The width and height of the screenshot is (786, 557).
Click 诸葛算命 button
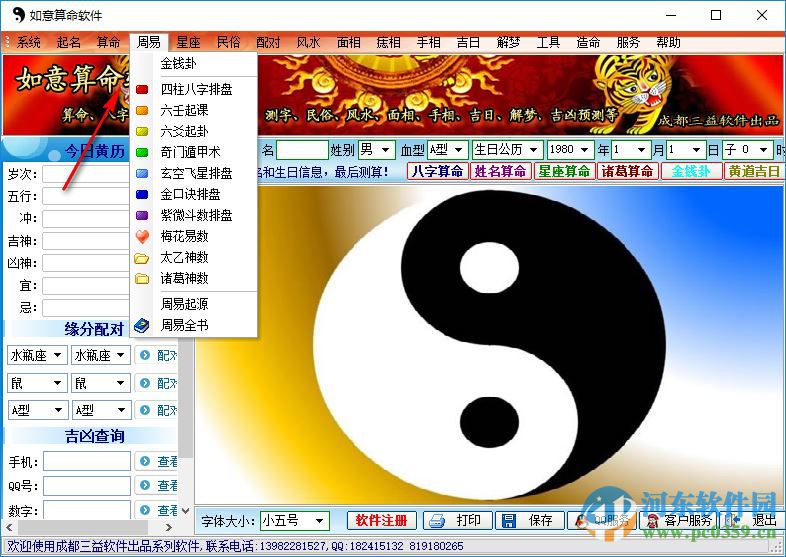[627, 171]
